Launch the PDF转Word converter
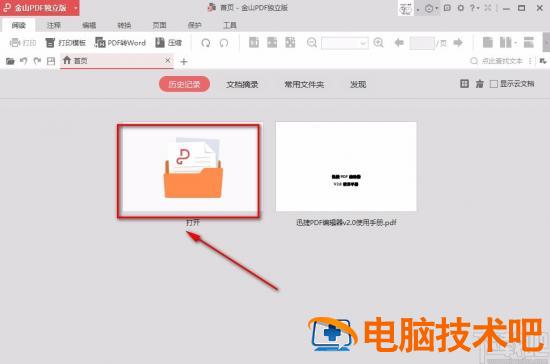The image size is (550, 364). point(120,43)
